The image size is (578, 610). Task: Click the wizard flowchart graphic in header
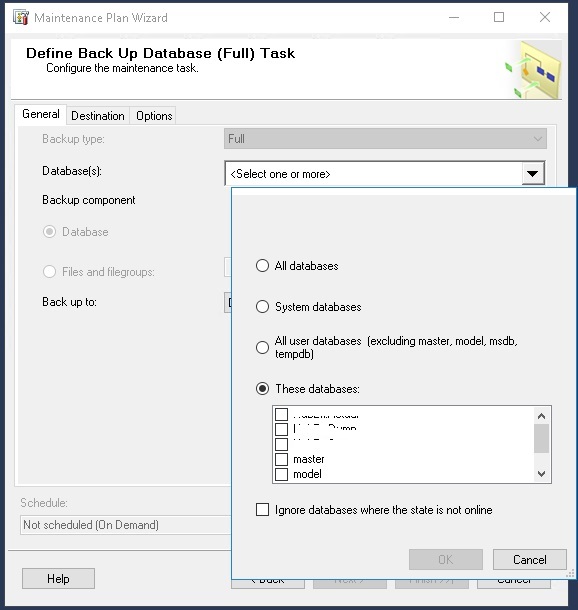point(533,70)
